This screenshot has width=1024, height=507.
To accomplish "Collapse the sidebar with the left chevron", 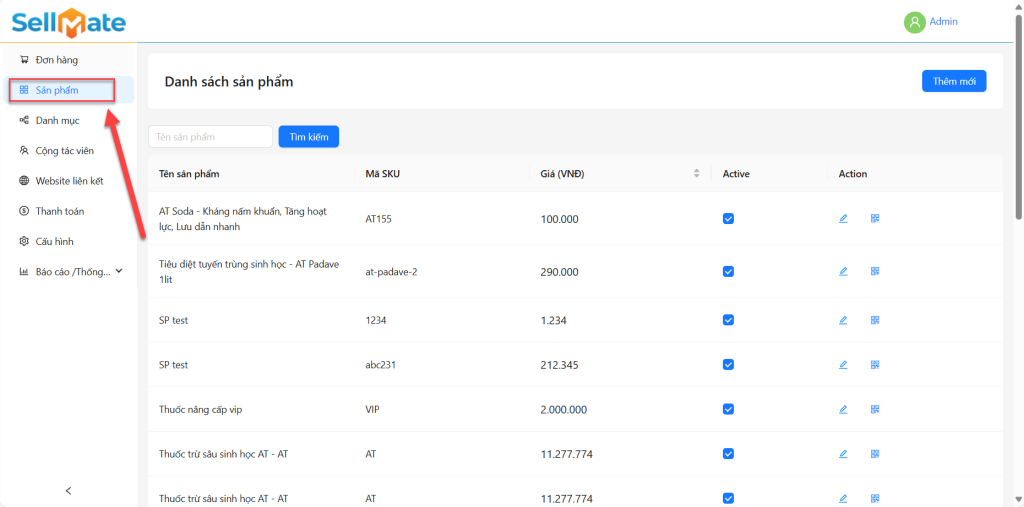I will [68, 490].
